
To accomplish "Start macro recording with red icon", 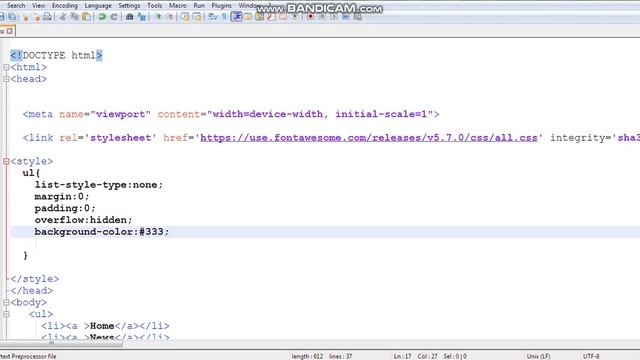I will tap(311, 17).
